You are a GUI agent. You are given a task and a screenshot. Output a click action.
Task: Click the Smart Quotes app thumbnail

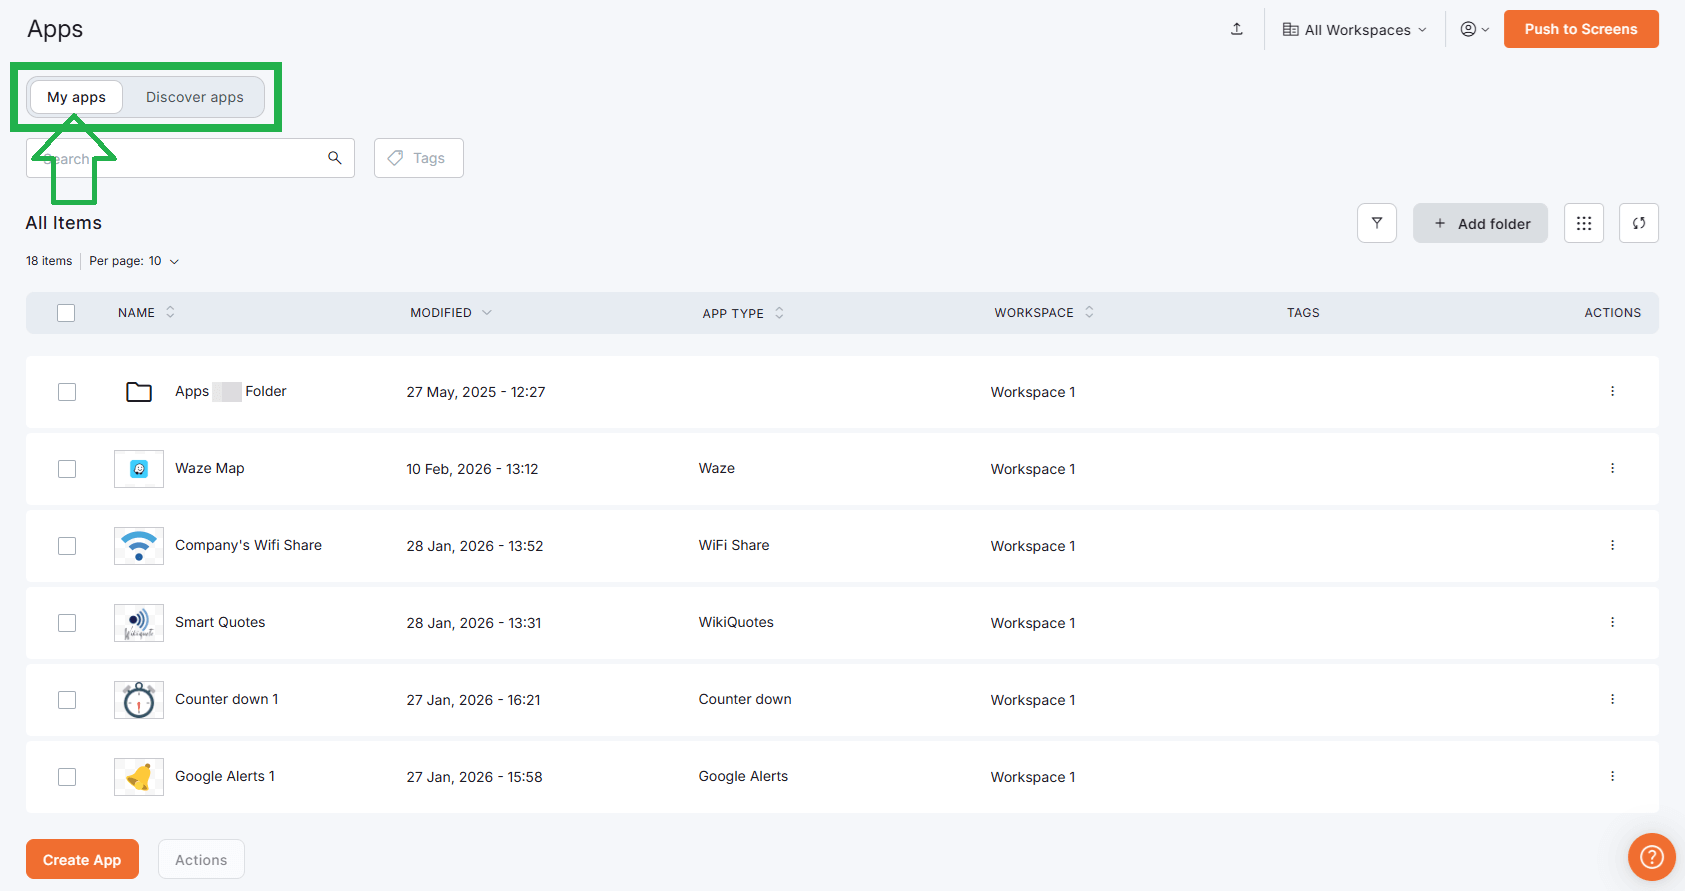tap(139, 623)
